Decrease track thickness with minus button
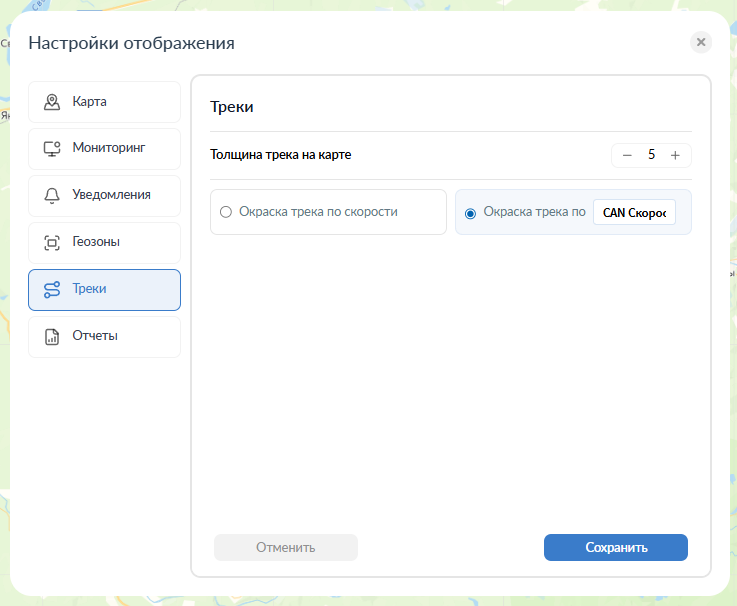The width and height of the screenshot is (737, 606). tap(627, 155)
